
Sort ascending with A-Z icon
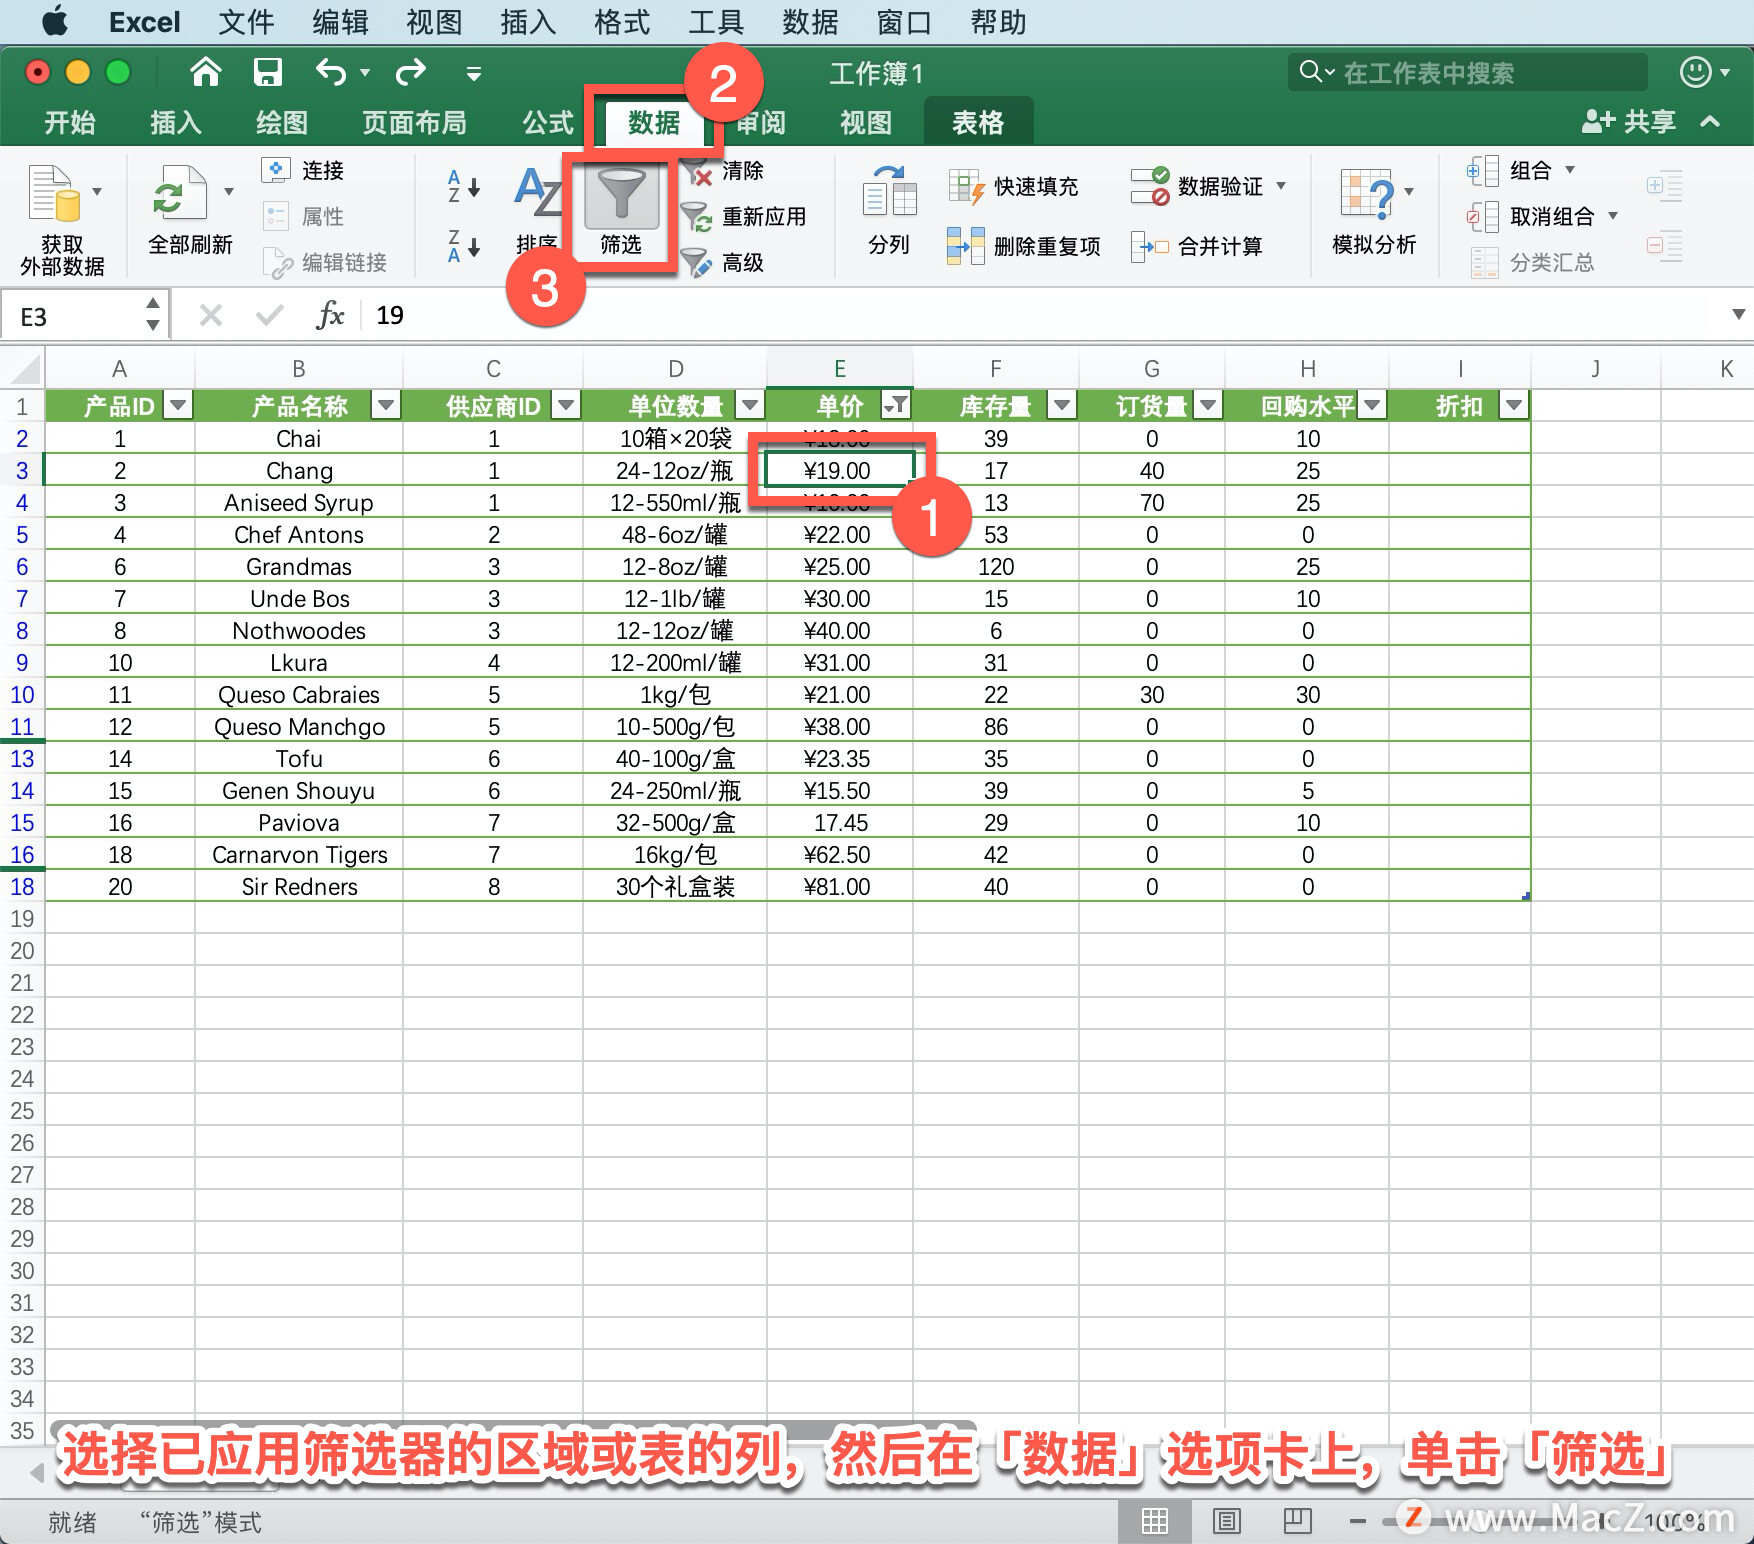464,186
